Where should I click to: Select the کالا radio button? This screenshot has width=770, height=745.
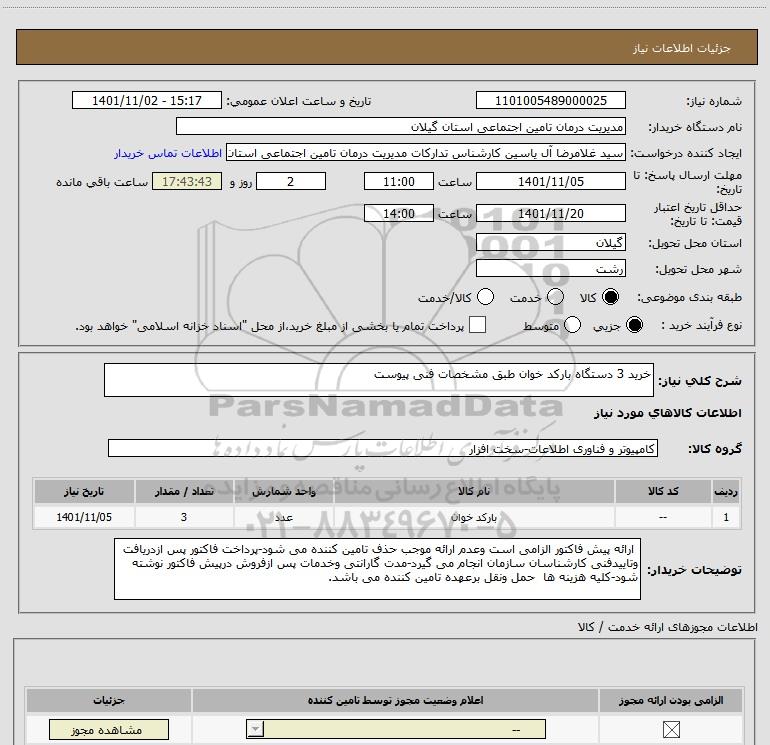click(x=610, y=297)
